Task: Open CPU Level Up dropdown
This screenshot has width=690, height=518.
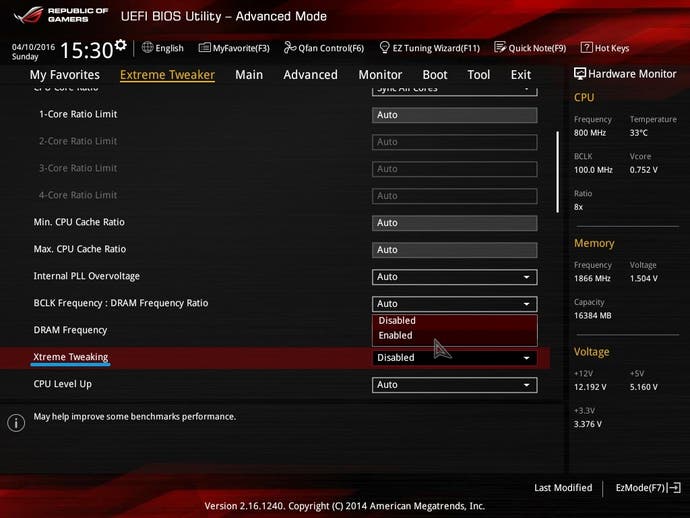Action: 455,385
